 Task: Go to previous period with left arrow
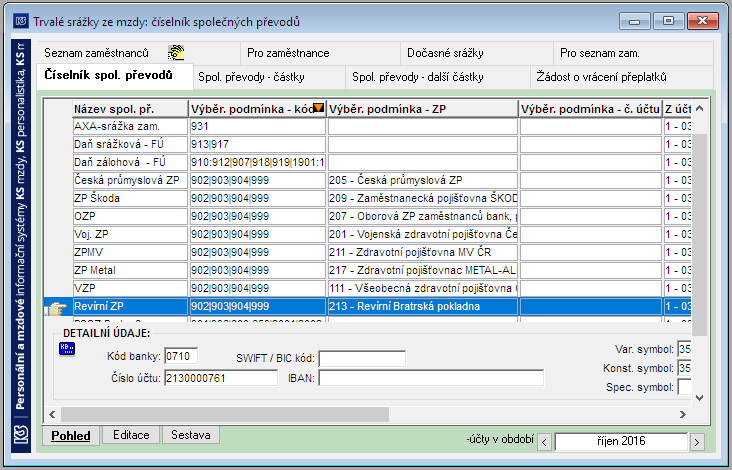point(545,442)
